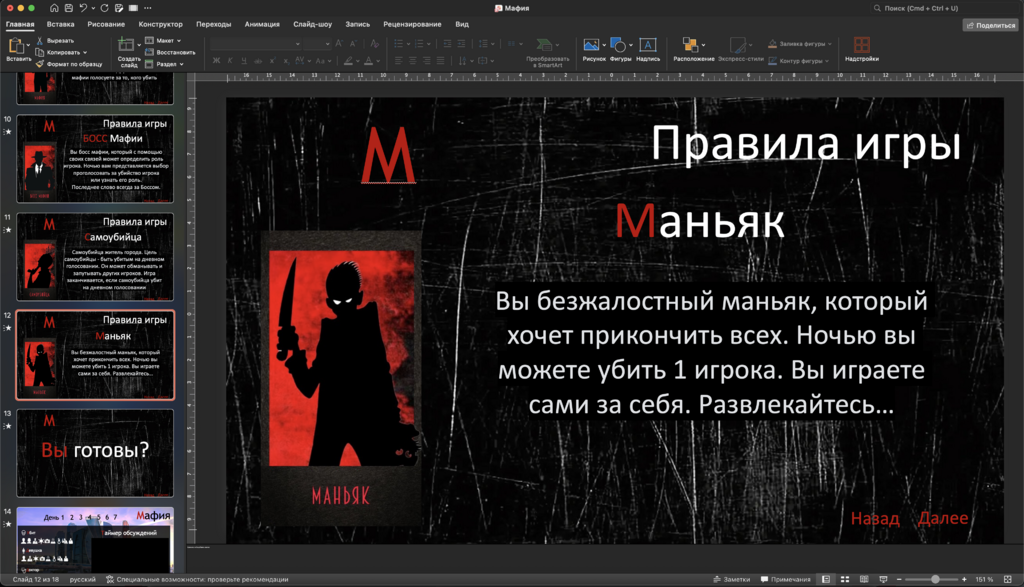
Task: Open the Анимация tab
Action: (x=262, y=24)
